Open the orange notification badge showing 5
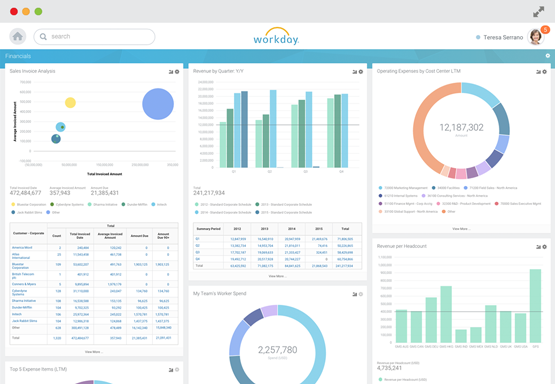 pyautogui.click(x=545, y=29)
